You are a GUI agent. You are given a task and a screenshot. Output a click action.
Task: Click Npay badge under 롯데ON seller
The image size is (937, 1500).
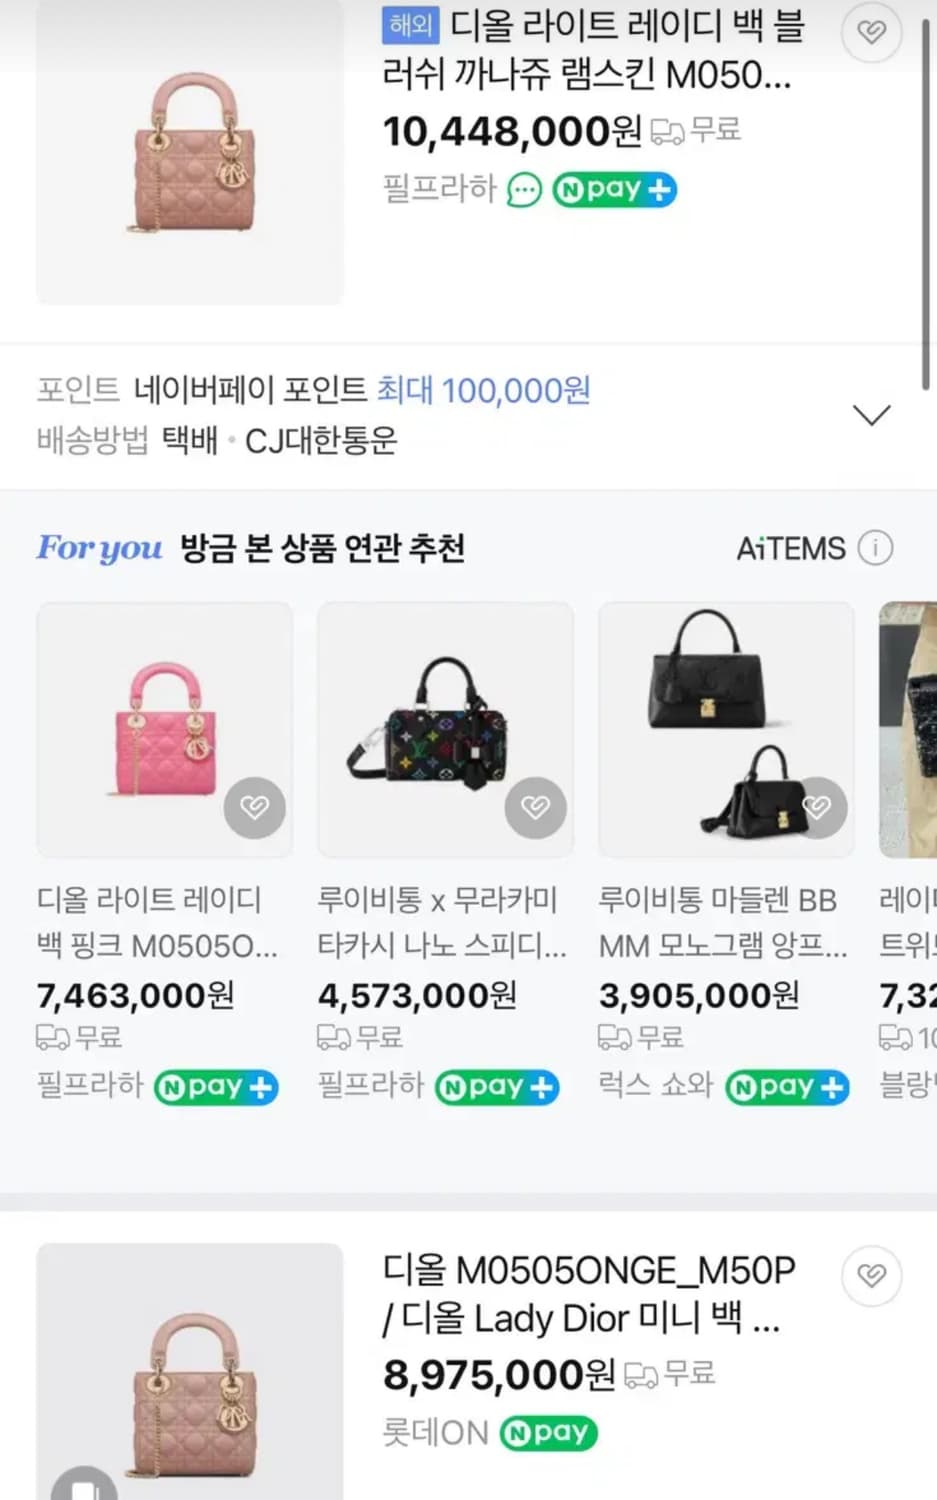click(x=547, y=1432)
